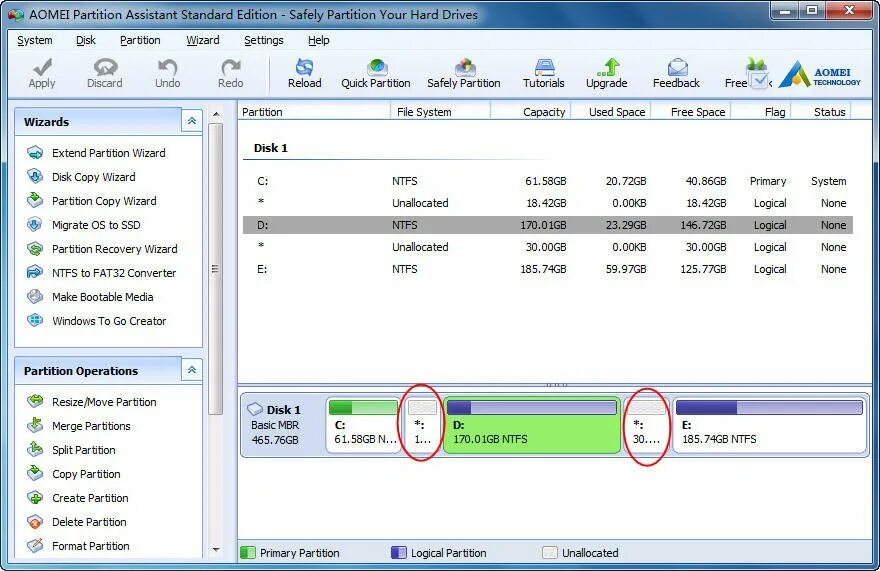Collapse the Wizards panel
Viewport: 880px width, 571px height.
tap(192, 121)
